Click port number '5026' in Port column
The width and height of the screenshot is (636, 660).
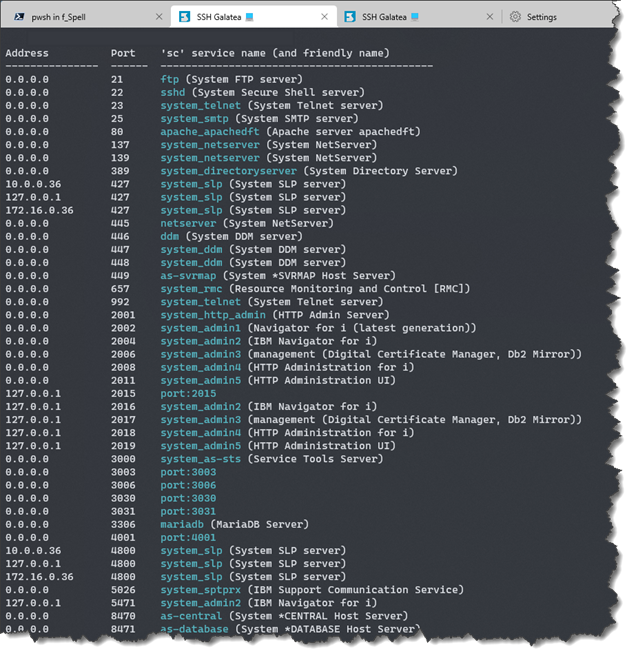point(123,590)
